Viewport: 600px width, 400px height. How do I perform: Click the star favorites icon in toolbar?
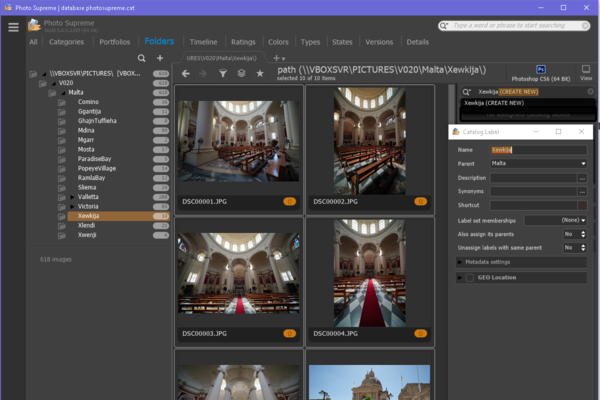tap(260, 73)
